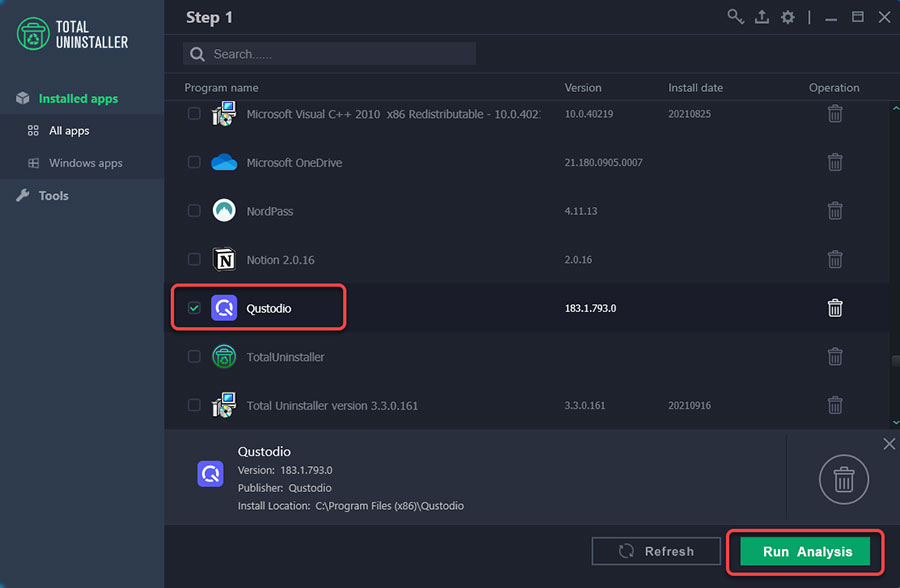
Task: Trash Total Uninstaller version 3.3.0.161
Action: click(x=835, y=405)
